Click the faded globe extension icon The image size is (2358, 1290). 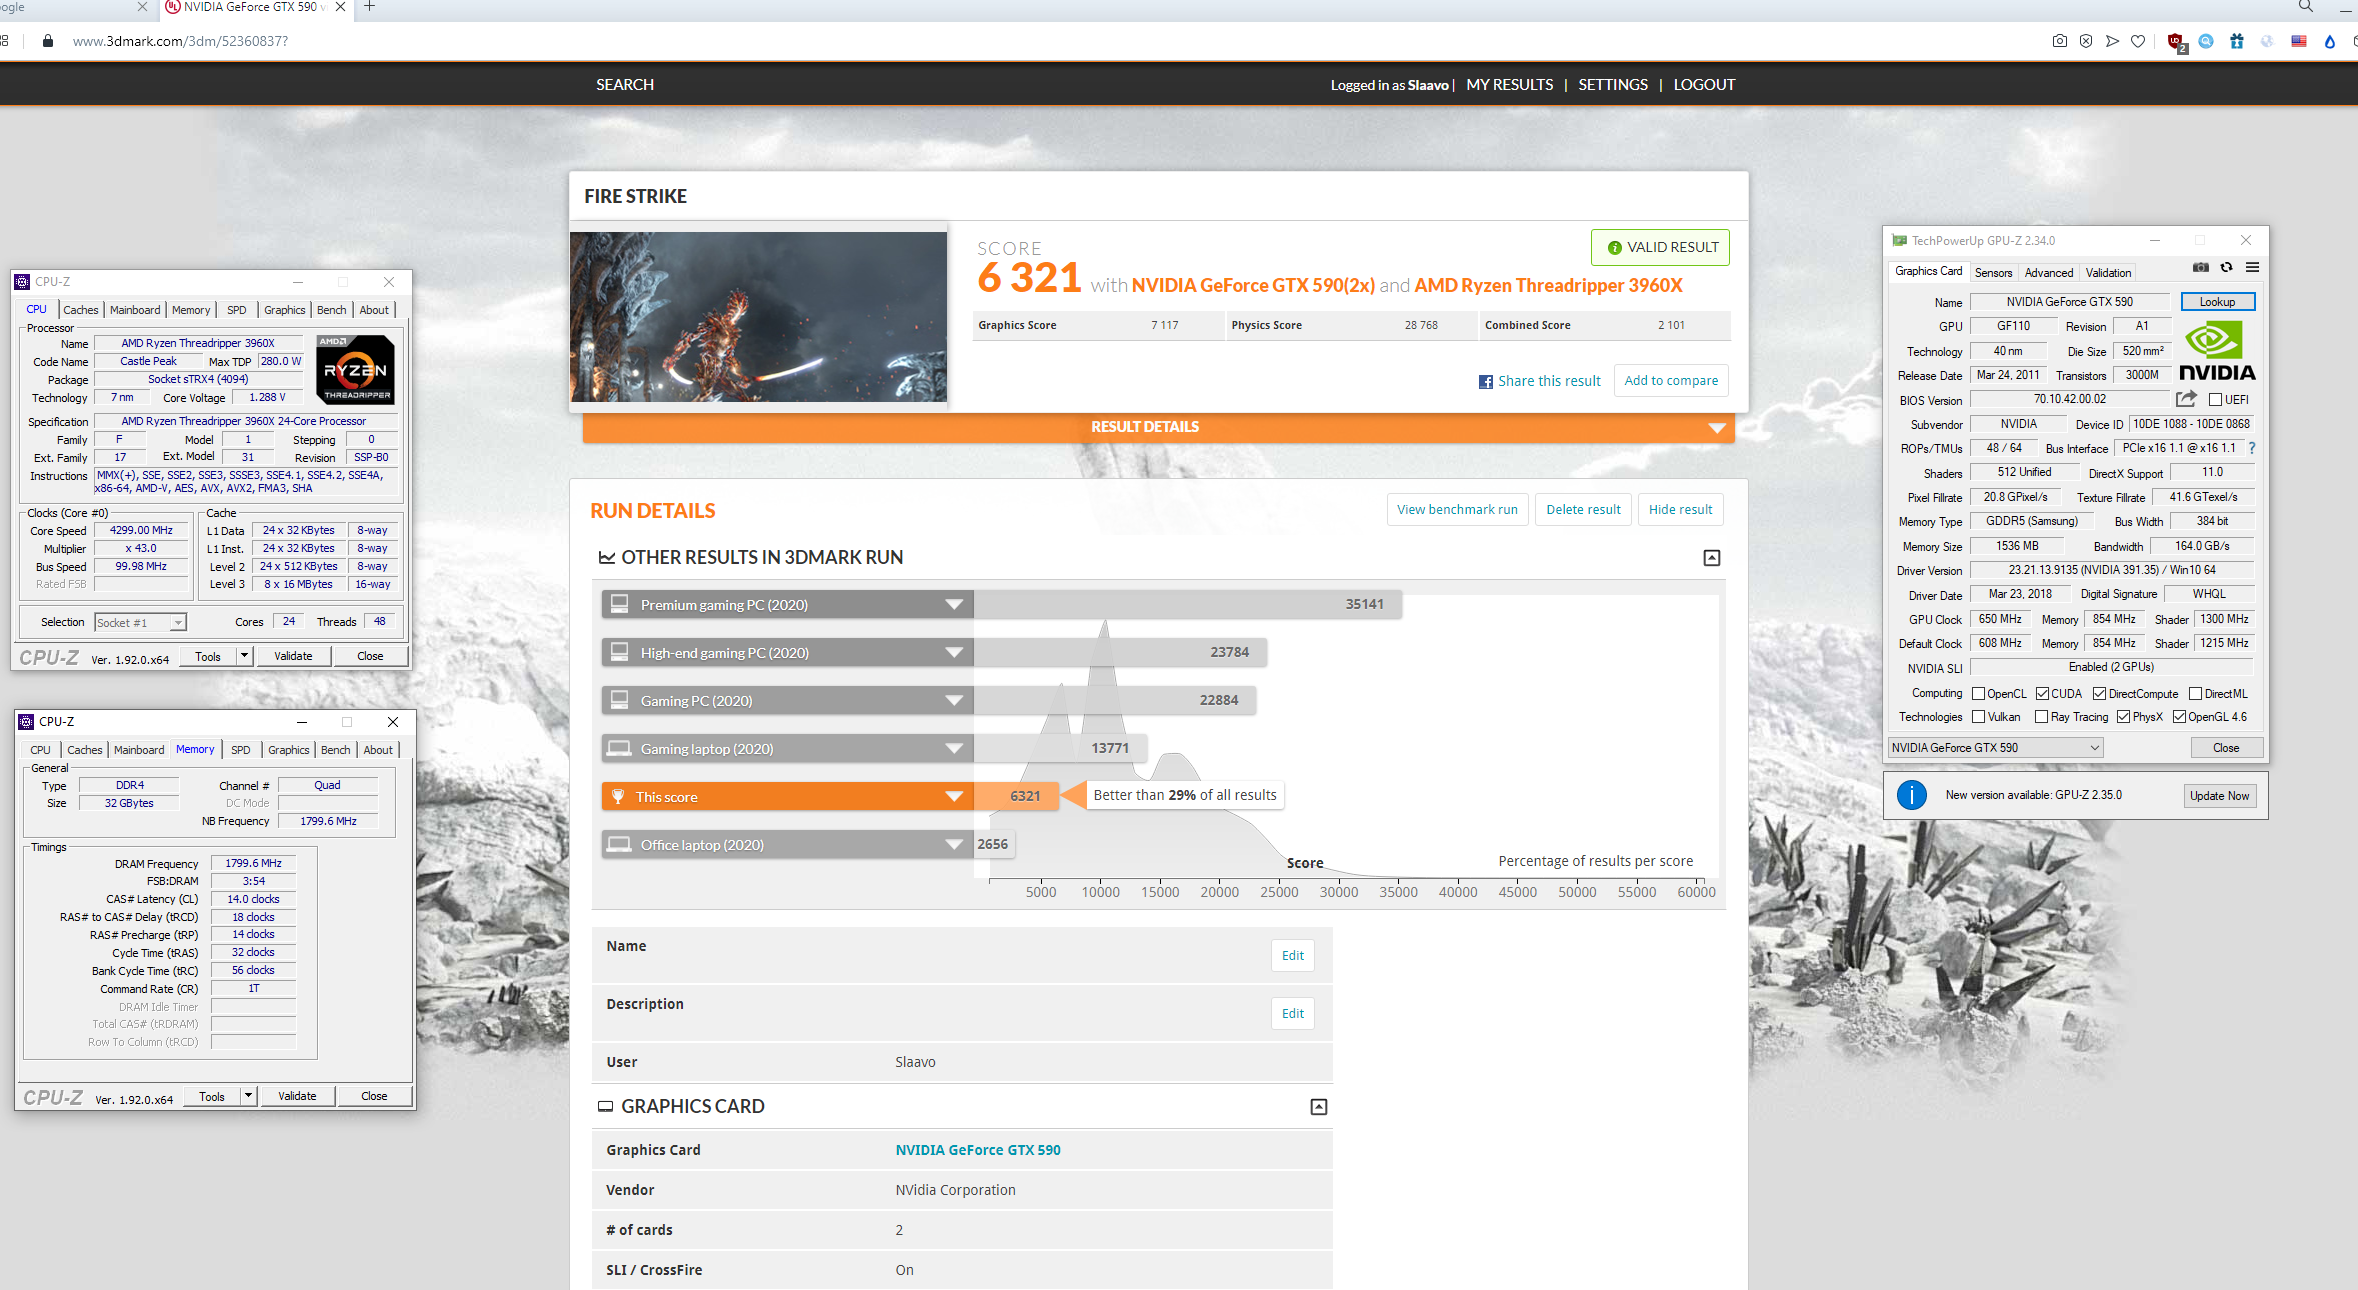[2268, 41]
